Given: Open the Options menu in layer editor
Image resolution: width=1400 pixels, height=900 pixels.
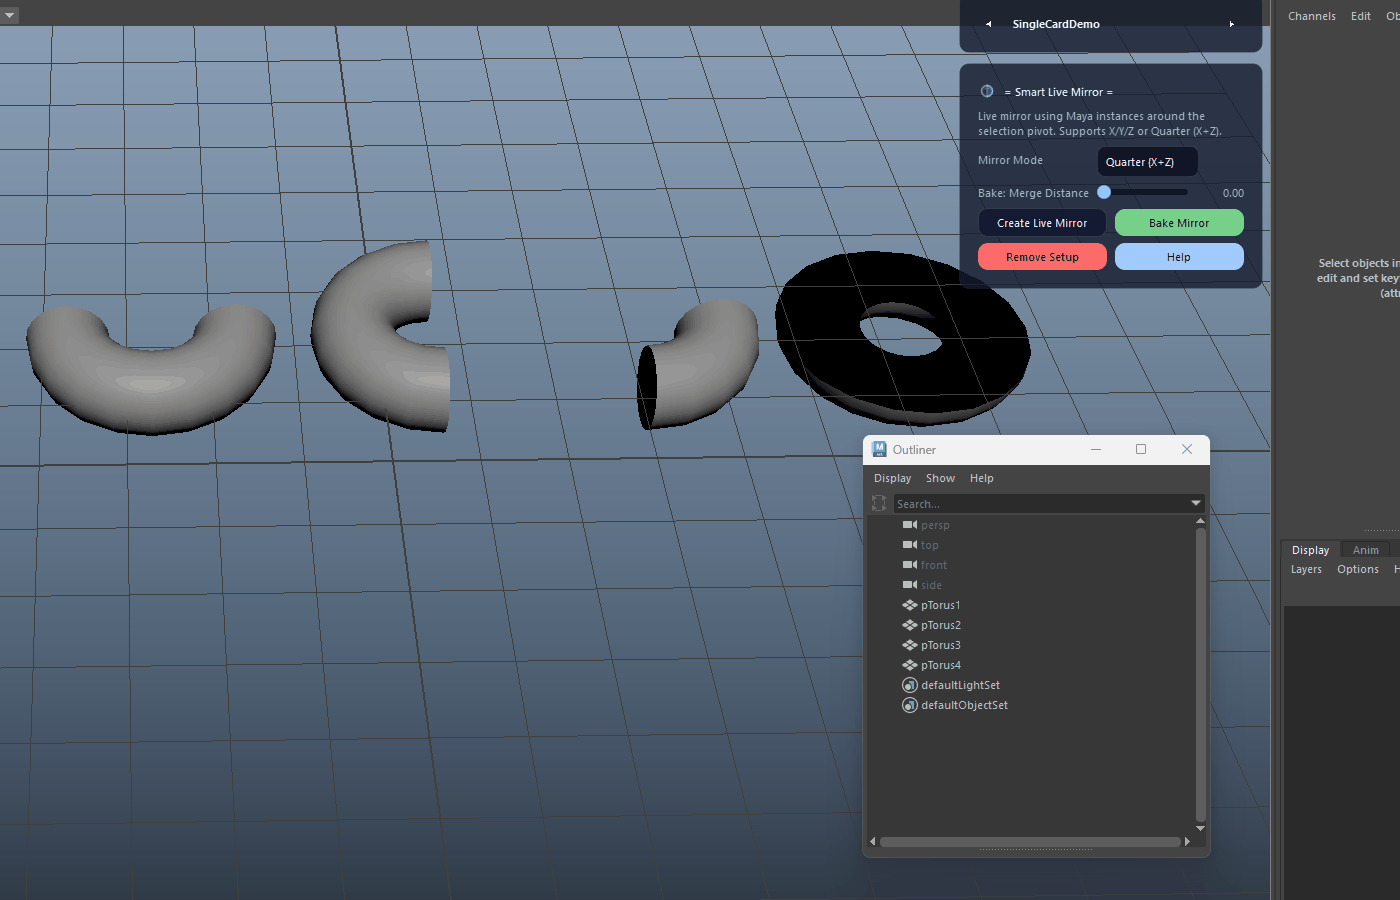Looking at the screenshot, I should tap(1357, 569).
